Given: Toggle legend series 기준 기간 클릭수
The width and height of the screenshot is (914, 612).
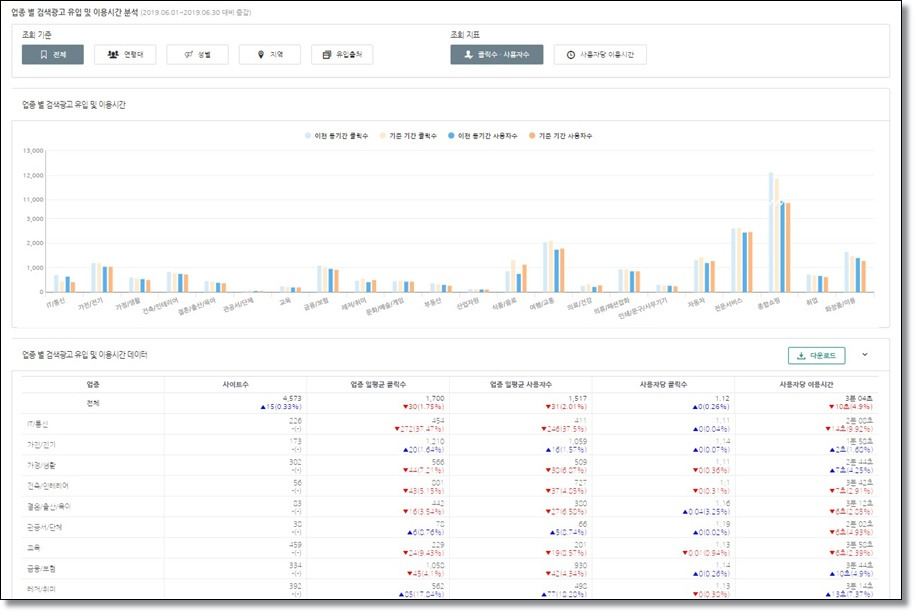Looking at the screenshot, I should [x=408, y=136].
